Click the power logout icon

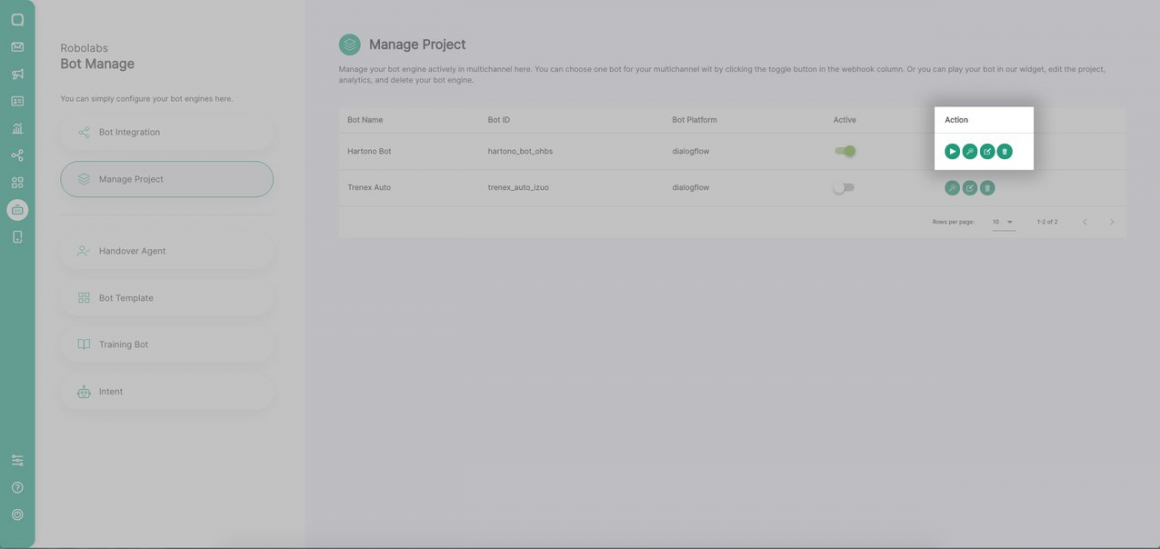17,515
